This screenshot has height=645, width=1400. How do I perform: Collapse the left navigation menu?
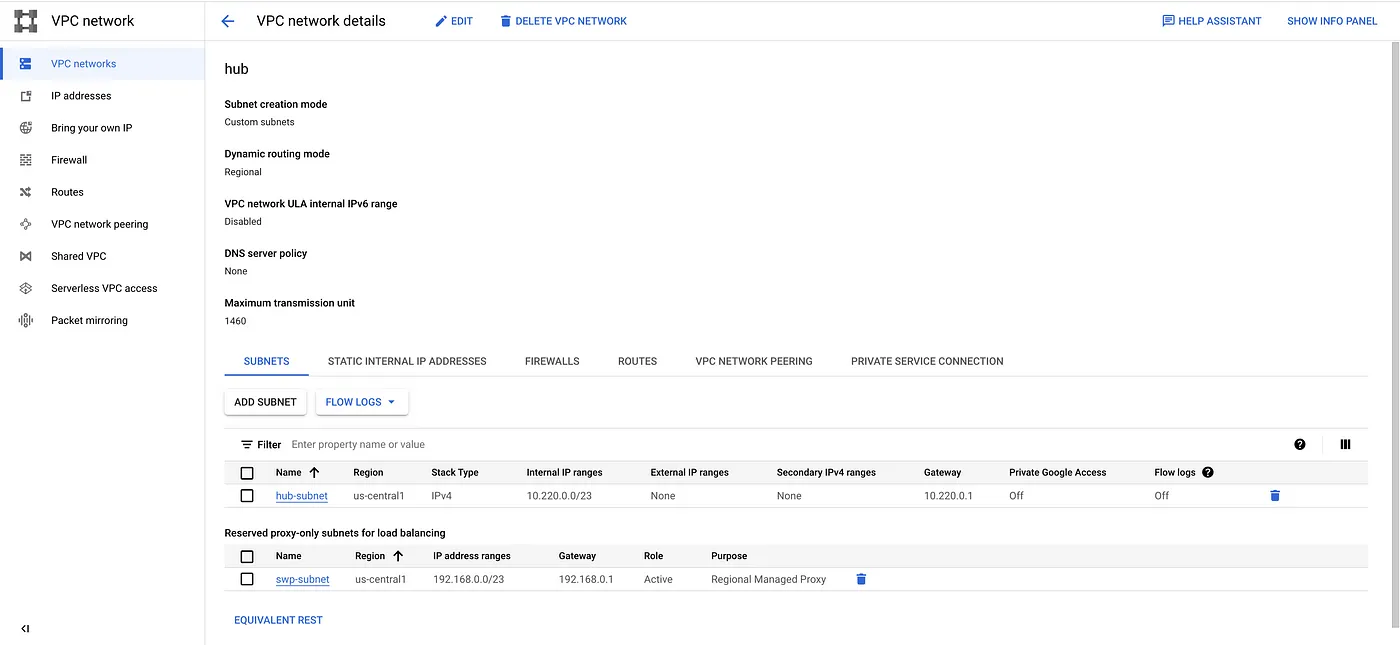click(25, 629)
